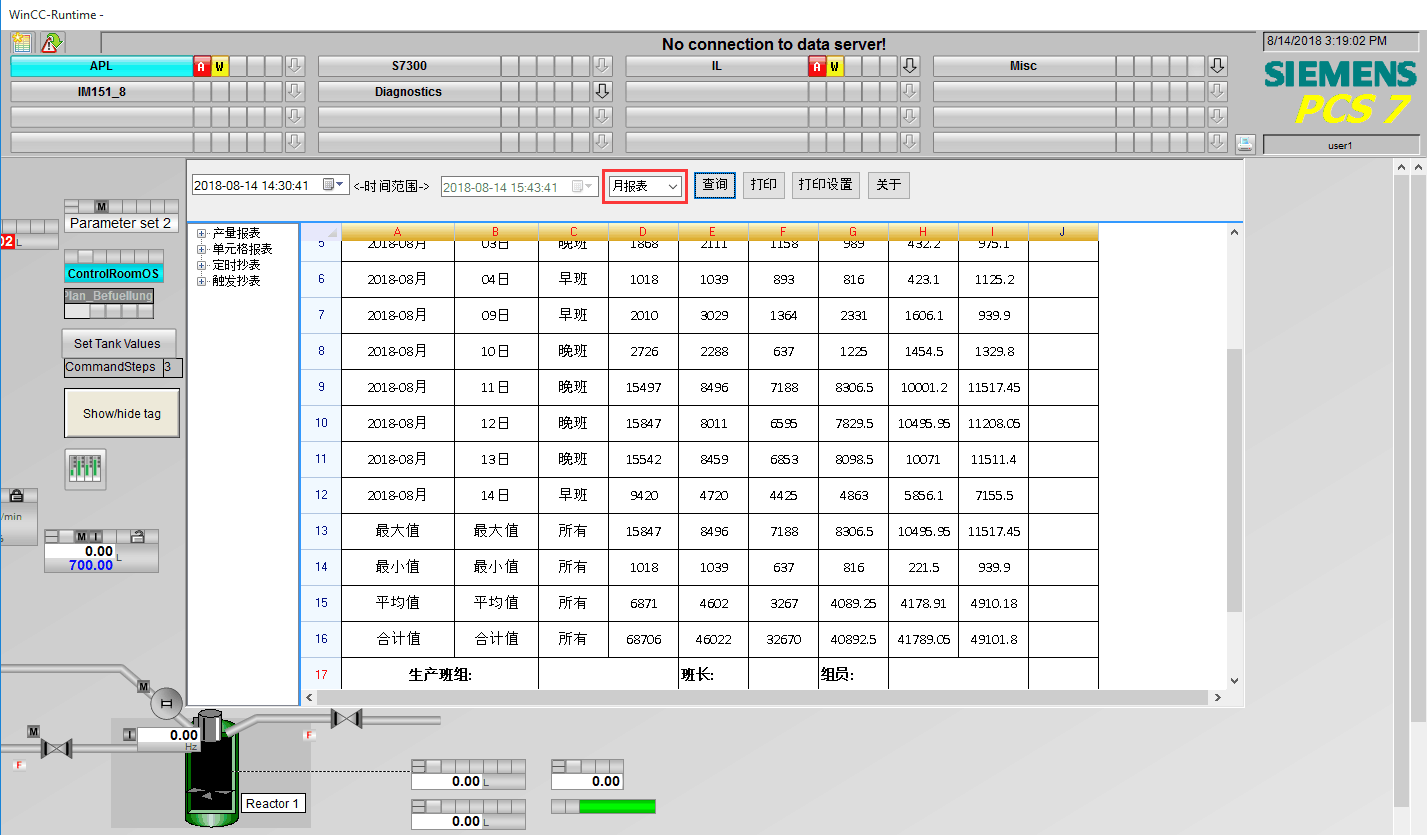The height and width of the screenshot is (835, 1427).
Task: Click the alarm acknowledge warning-triangle icon
Action: point(52,42)
